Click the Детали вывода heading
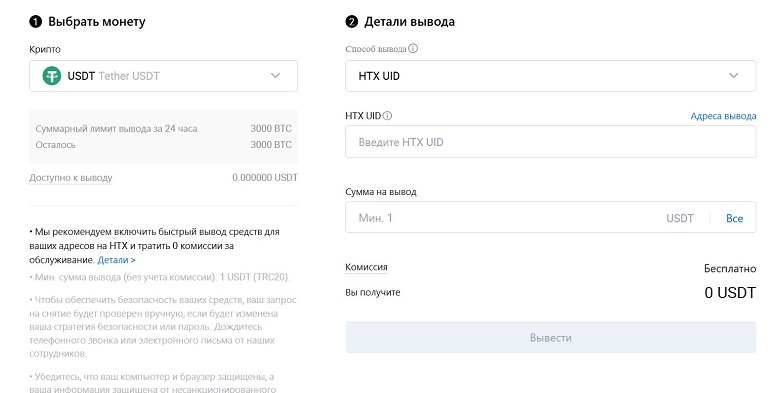 [409, 22]
